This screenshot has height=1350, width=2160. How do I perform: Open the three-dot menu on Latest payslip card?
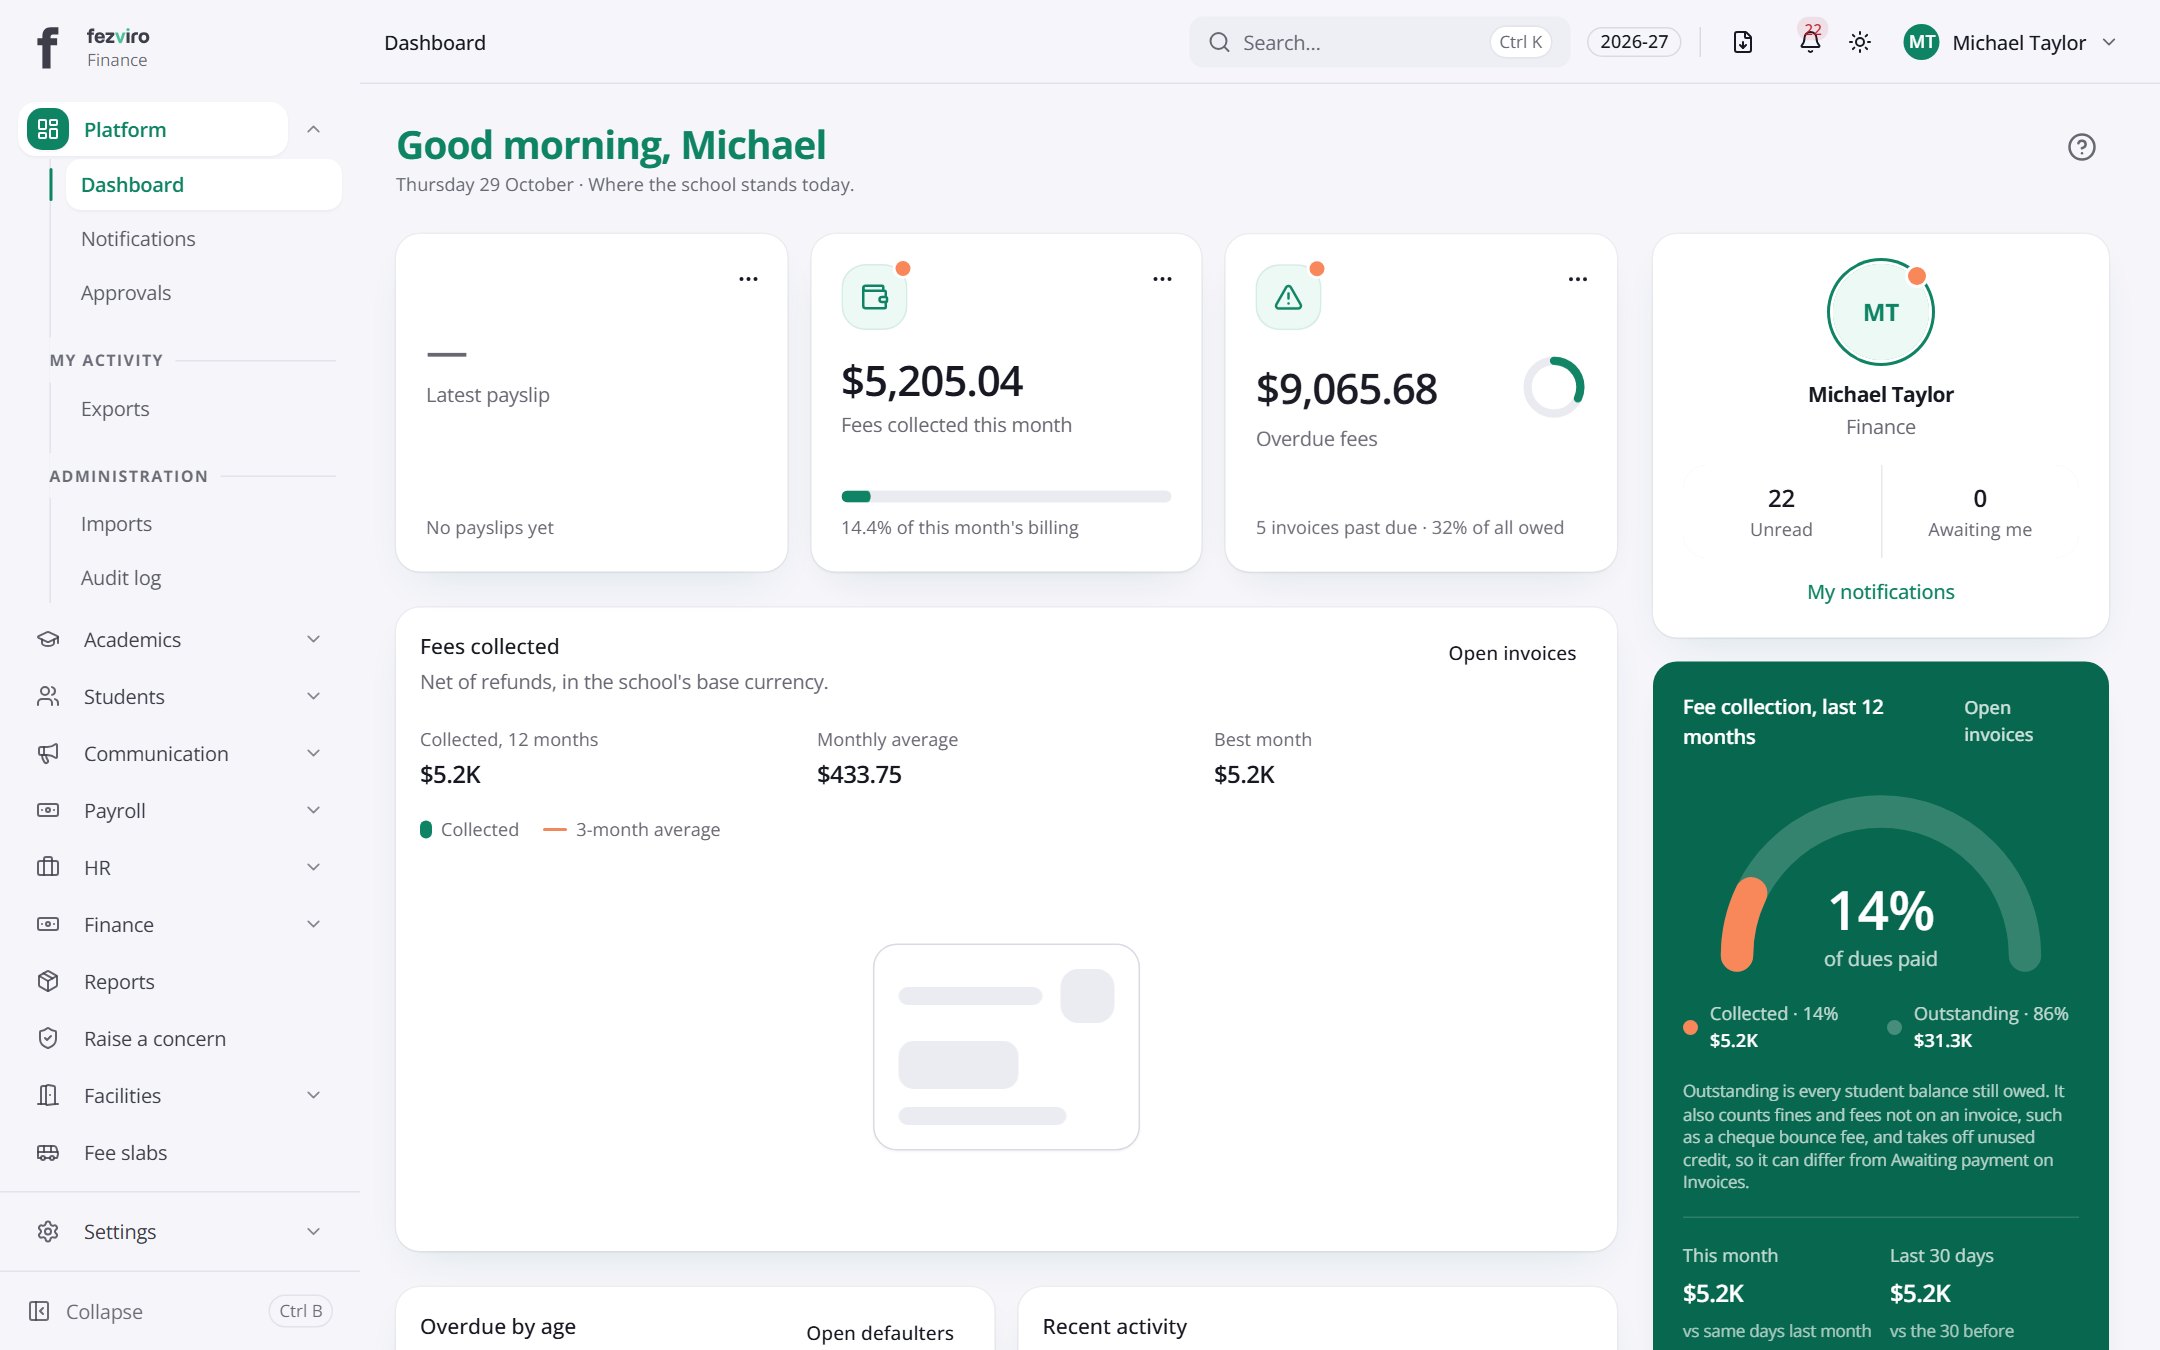click(748, 279)
